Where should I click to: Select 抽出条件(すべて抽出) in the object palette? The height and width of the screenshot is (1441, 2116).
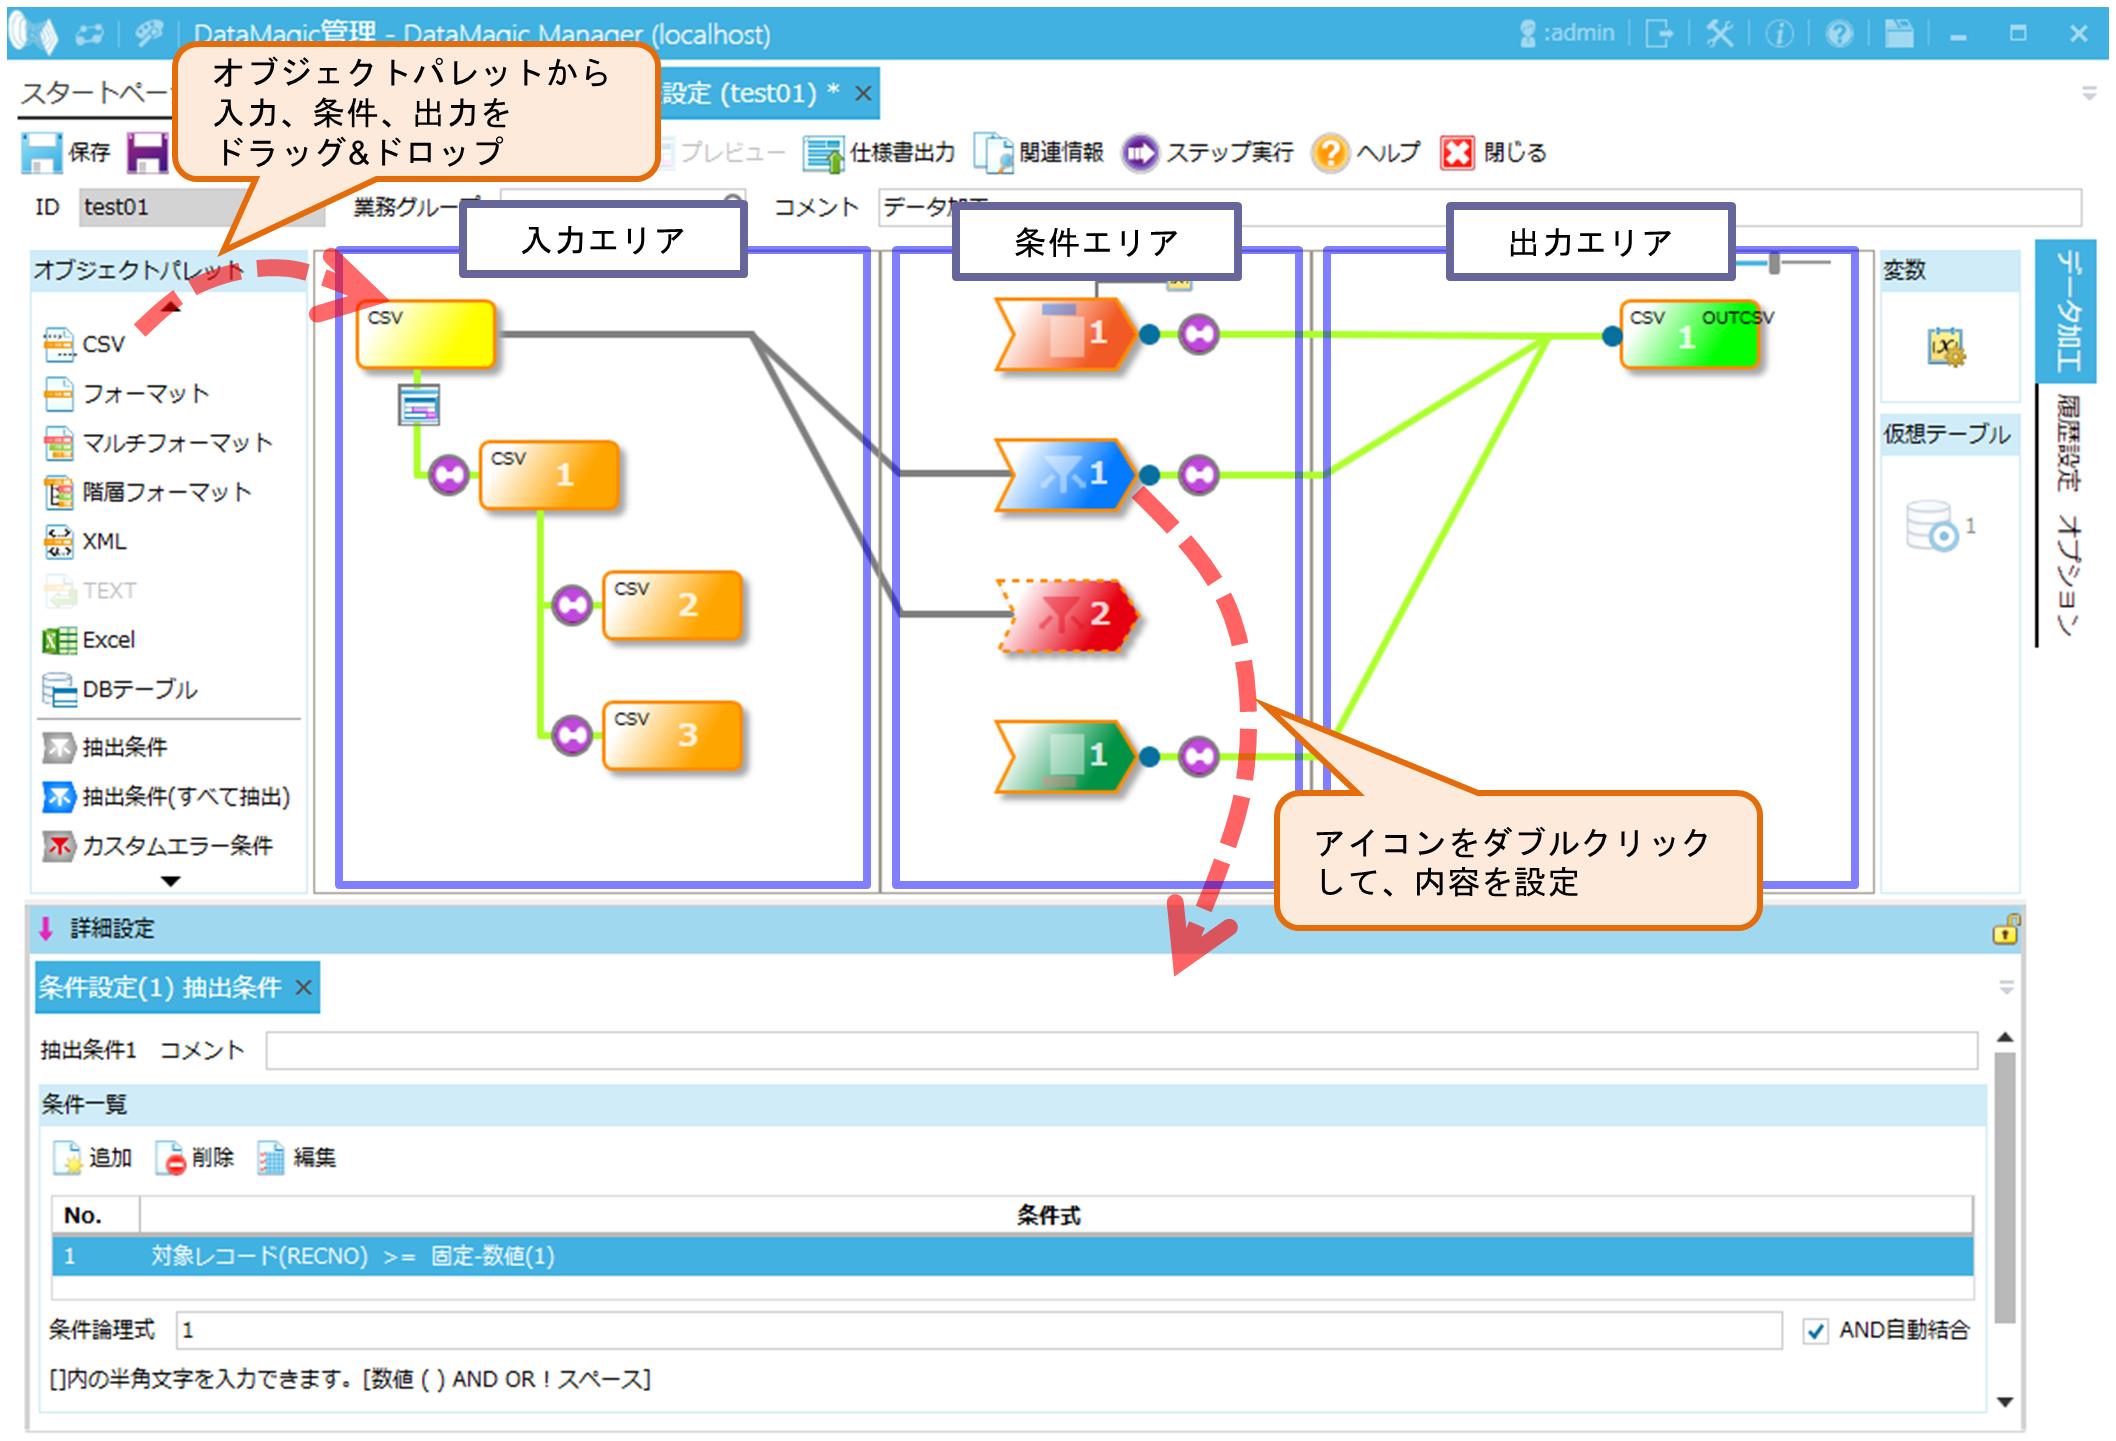click(x=166, y=796)
